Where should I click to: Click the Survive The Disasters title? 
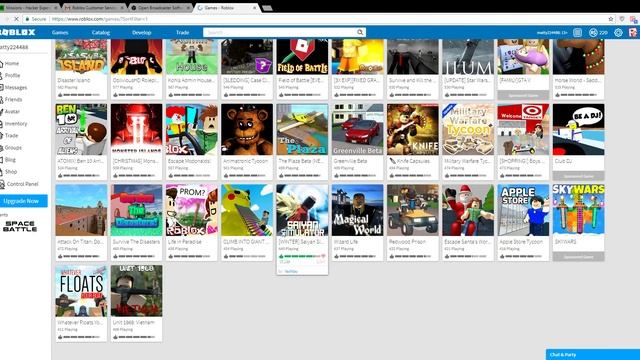tap(136, 242)
